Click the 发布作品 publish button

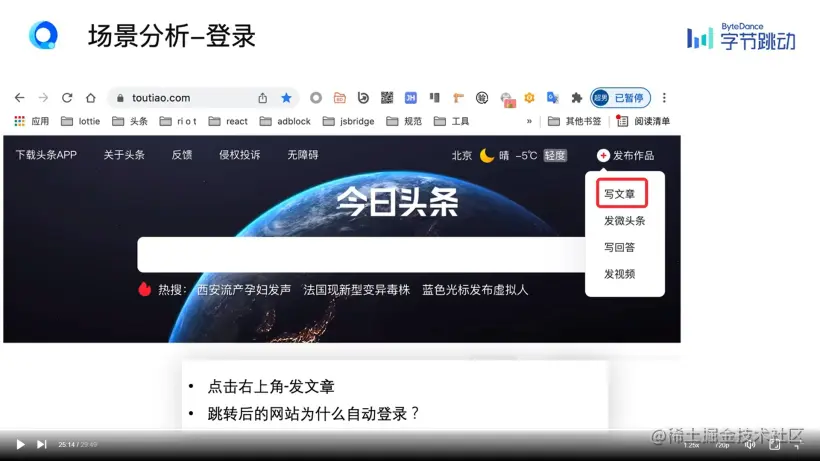[625, 155]
